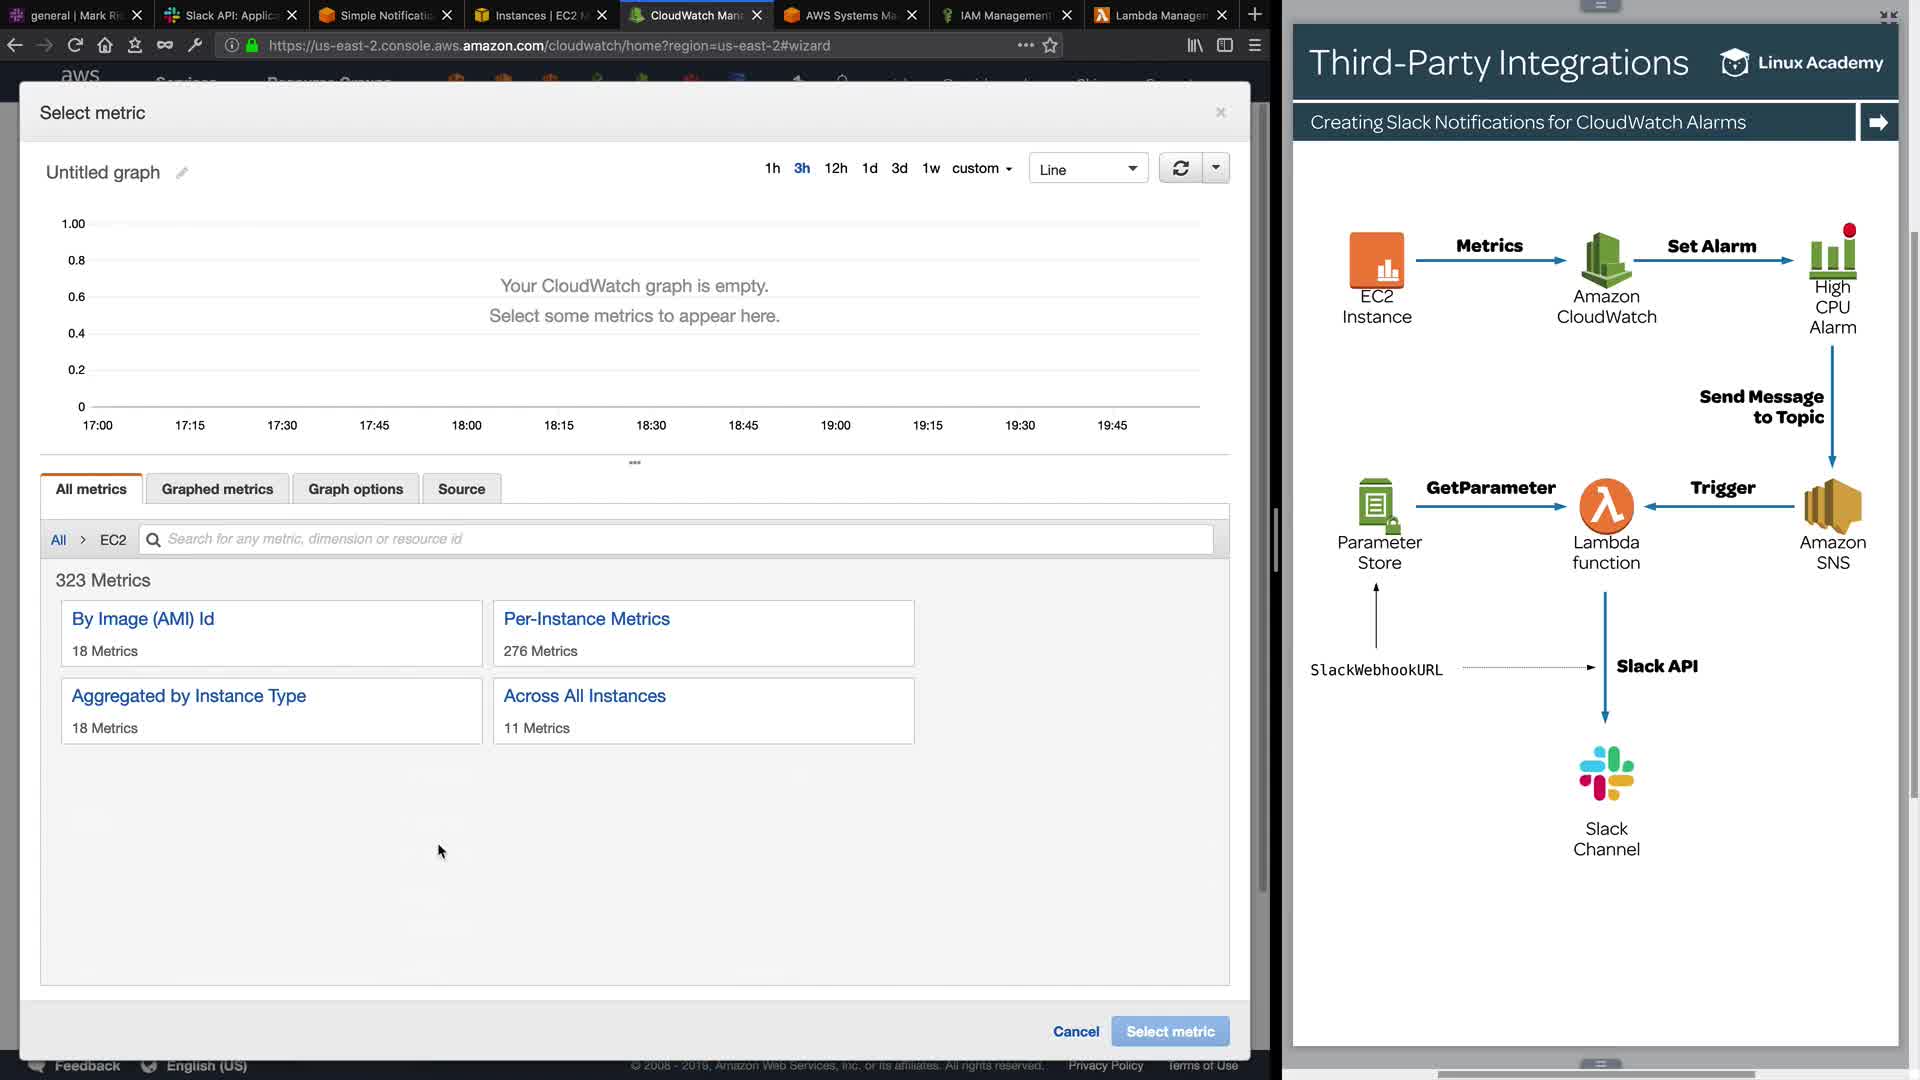Viewport: 1920px width, 1080px height.
Task: Open the refresh options dropdown arrow
Action: (x=1215, y=168)
